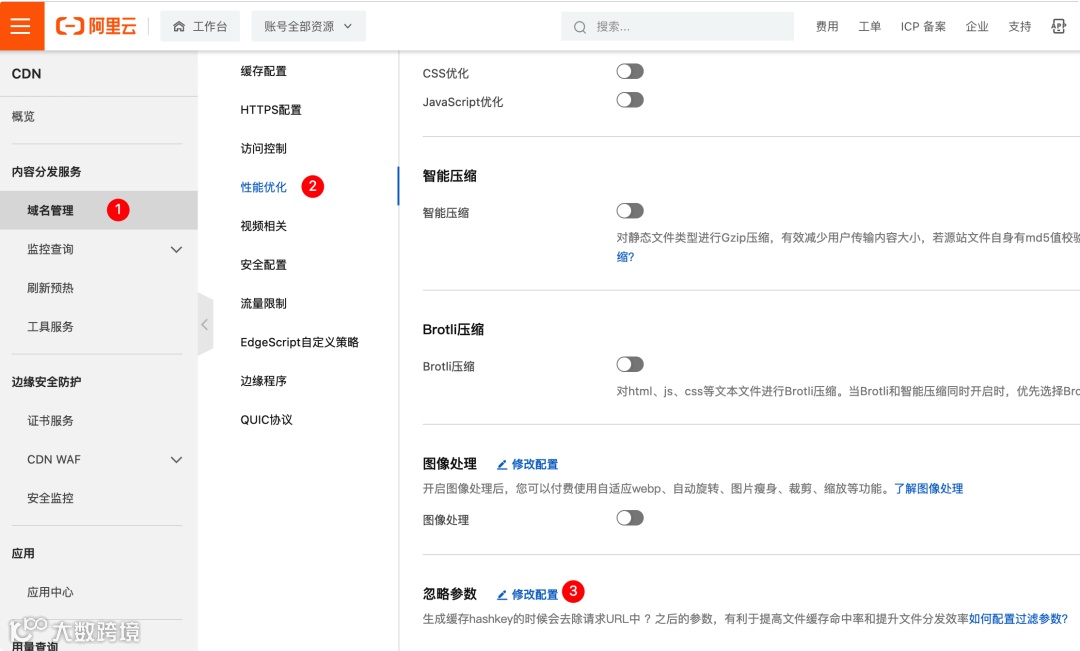The height and width of the screenshot is (651, 1080).
Task: Switch to HTTPS配置 tab
Action: coord(271,110)
